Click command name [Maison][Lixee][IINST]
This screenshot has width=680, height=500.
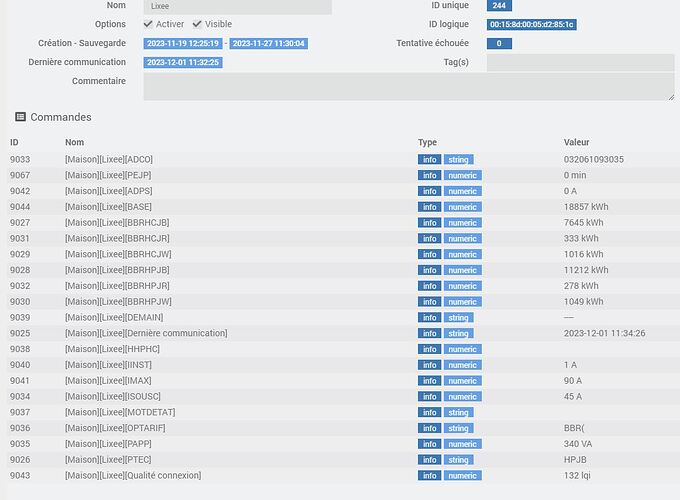tap(108, 365)
